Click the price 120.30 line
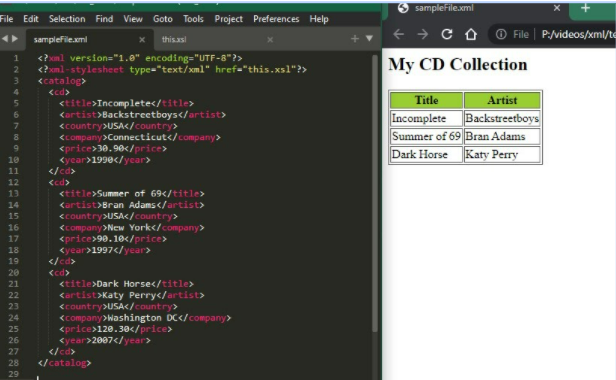 tap(116, 329)
